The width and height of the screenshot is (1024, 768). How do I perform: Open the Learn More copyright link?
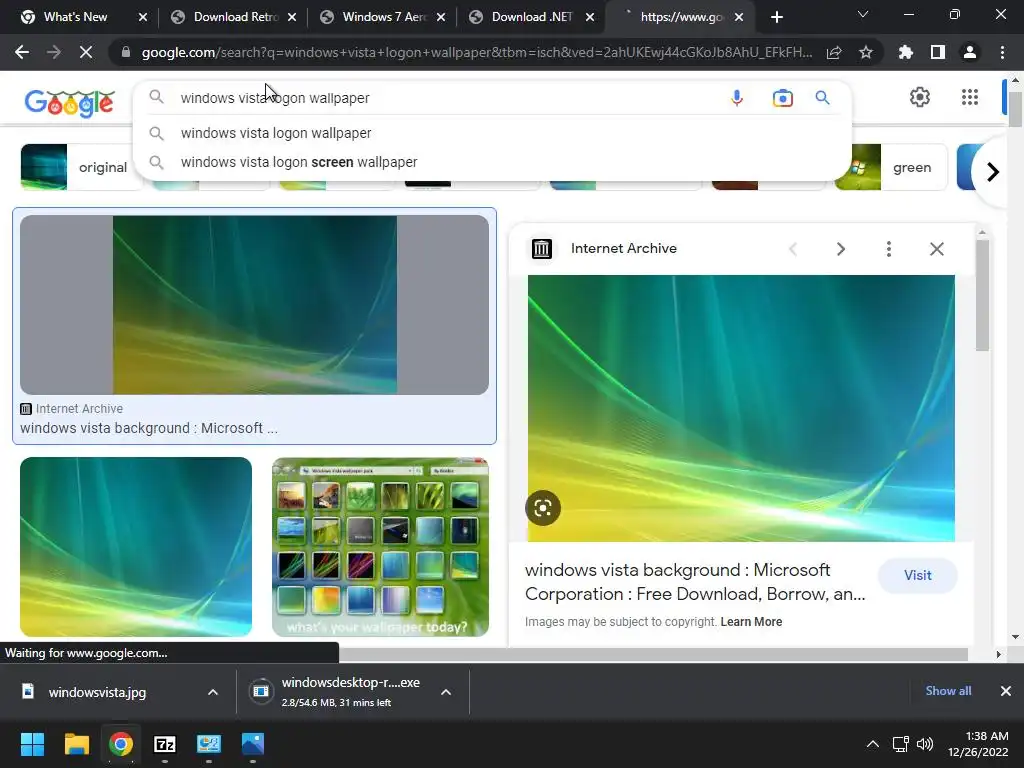point(751,622)
